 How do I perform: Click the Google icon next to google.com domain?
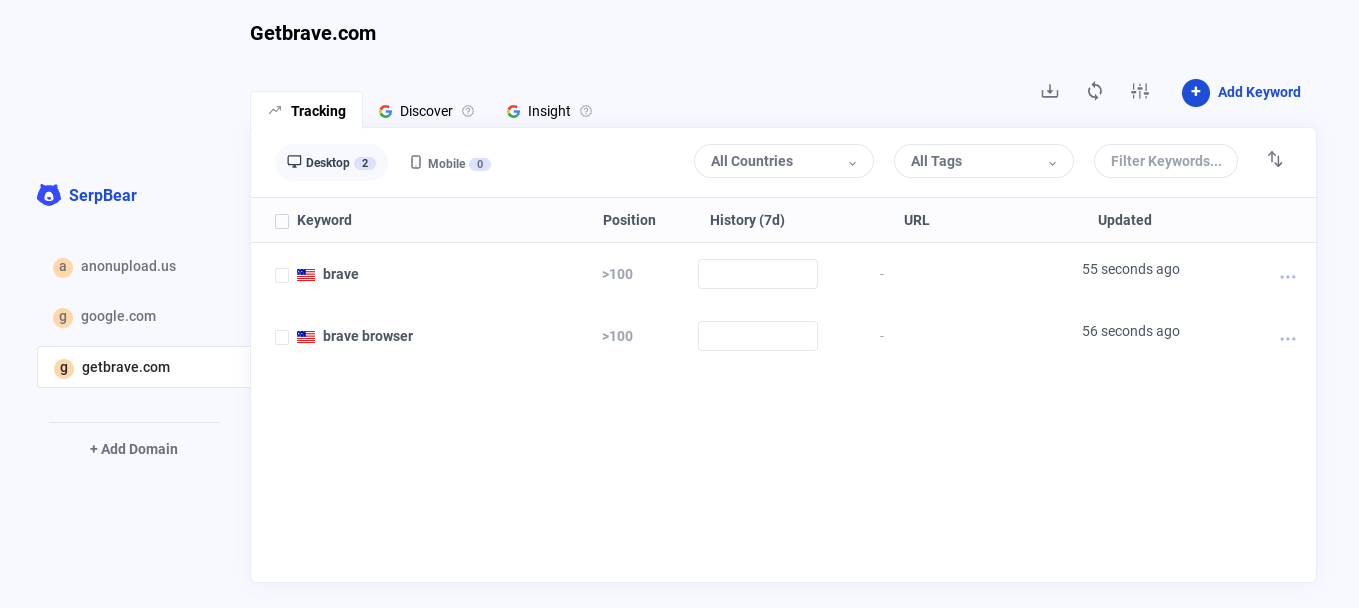click(62, 316)
